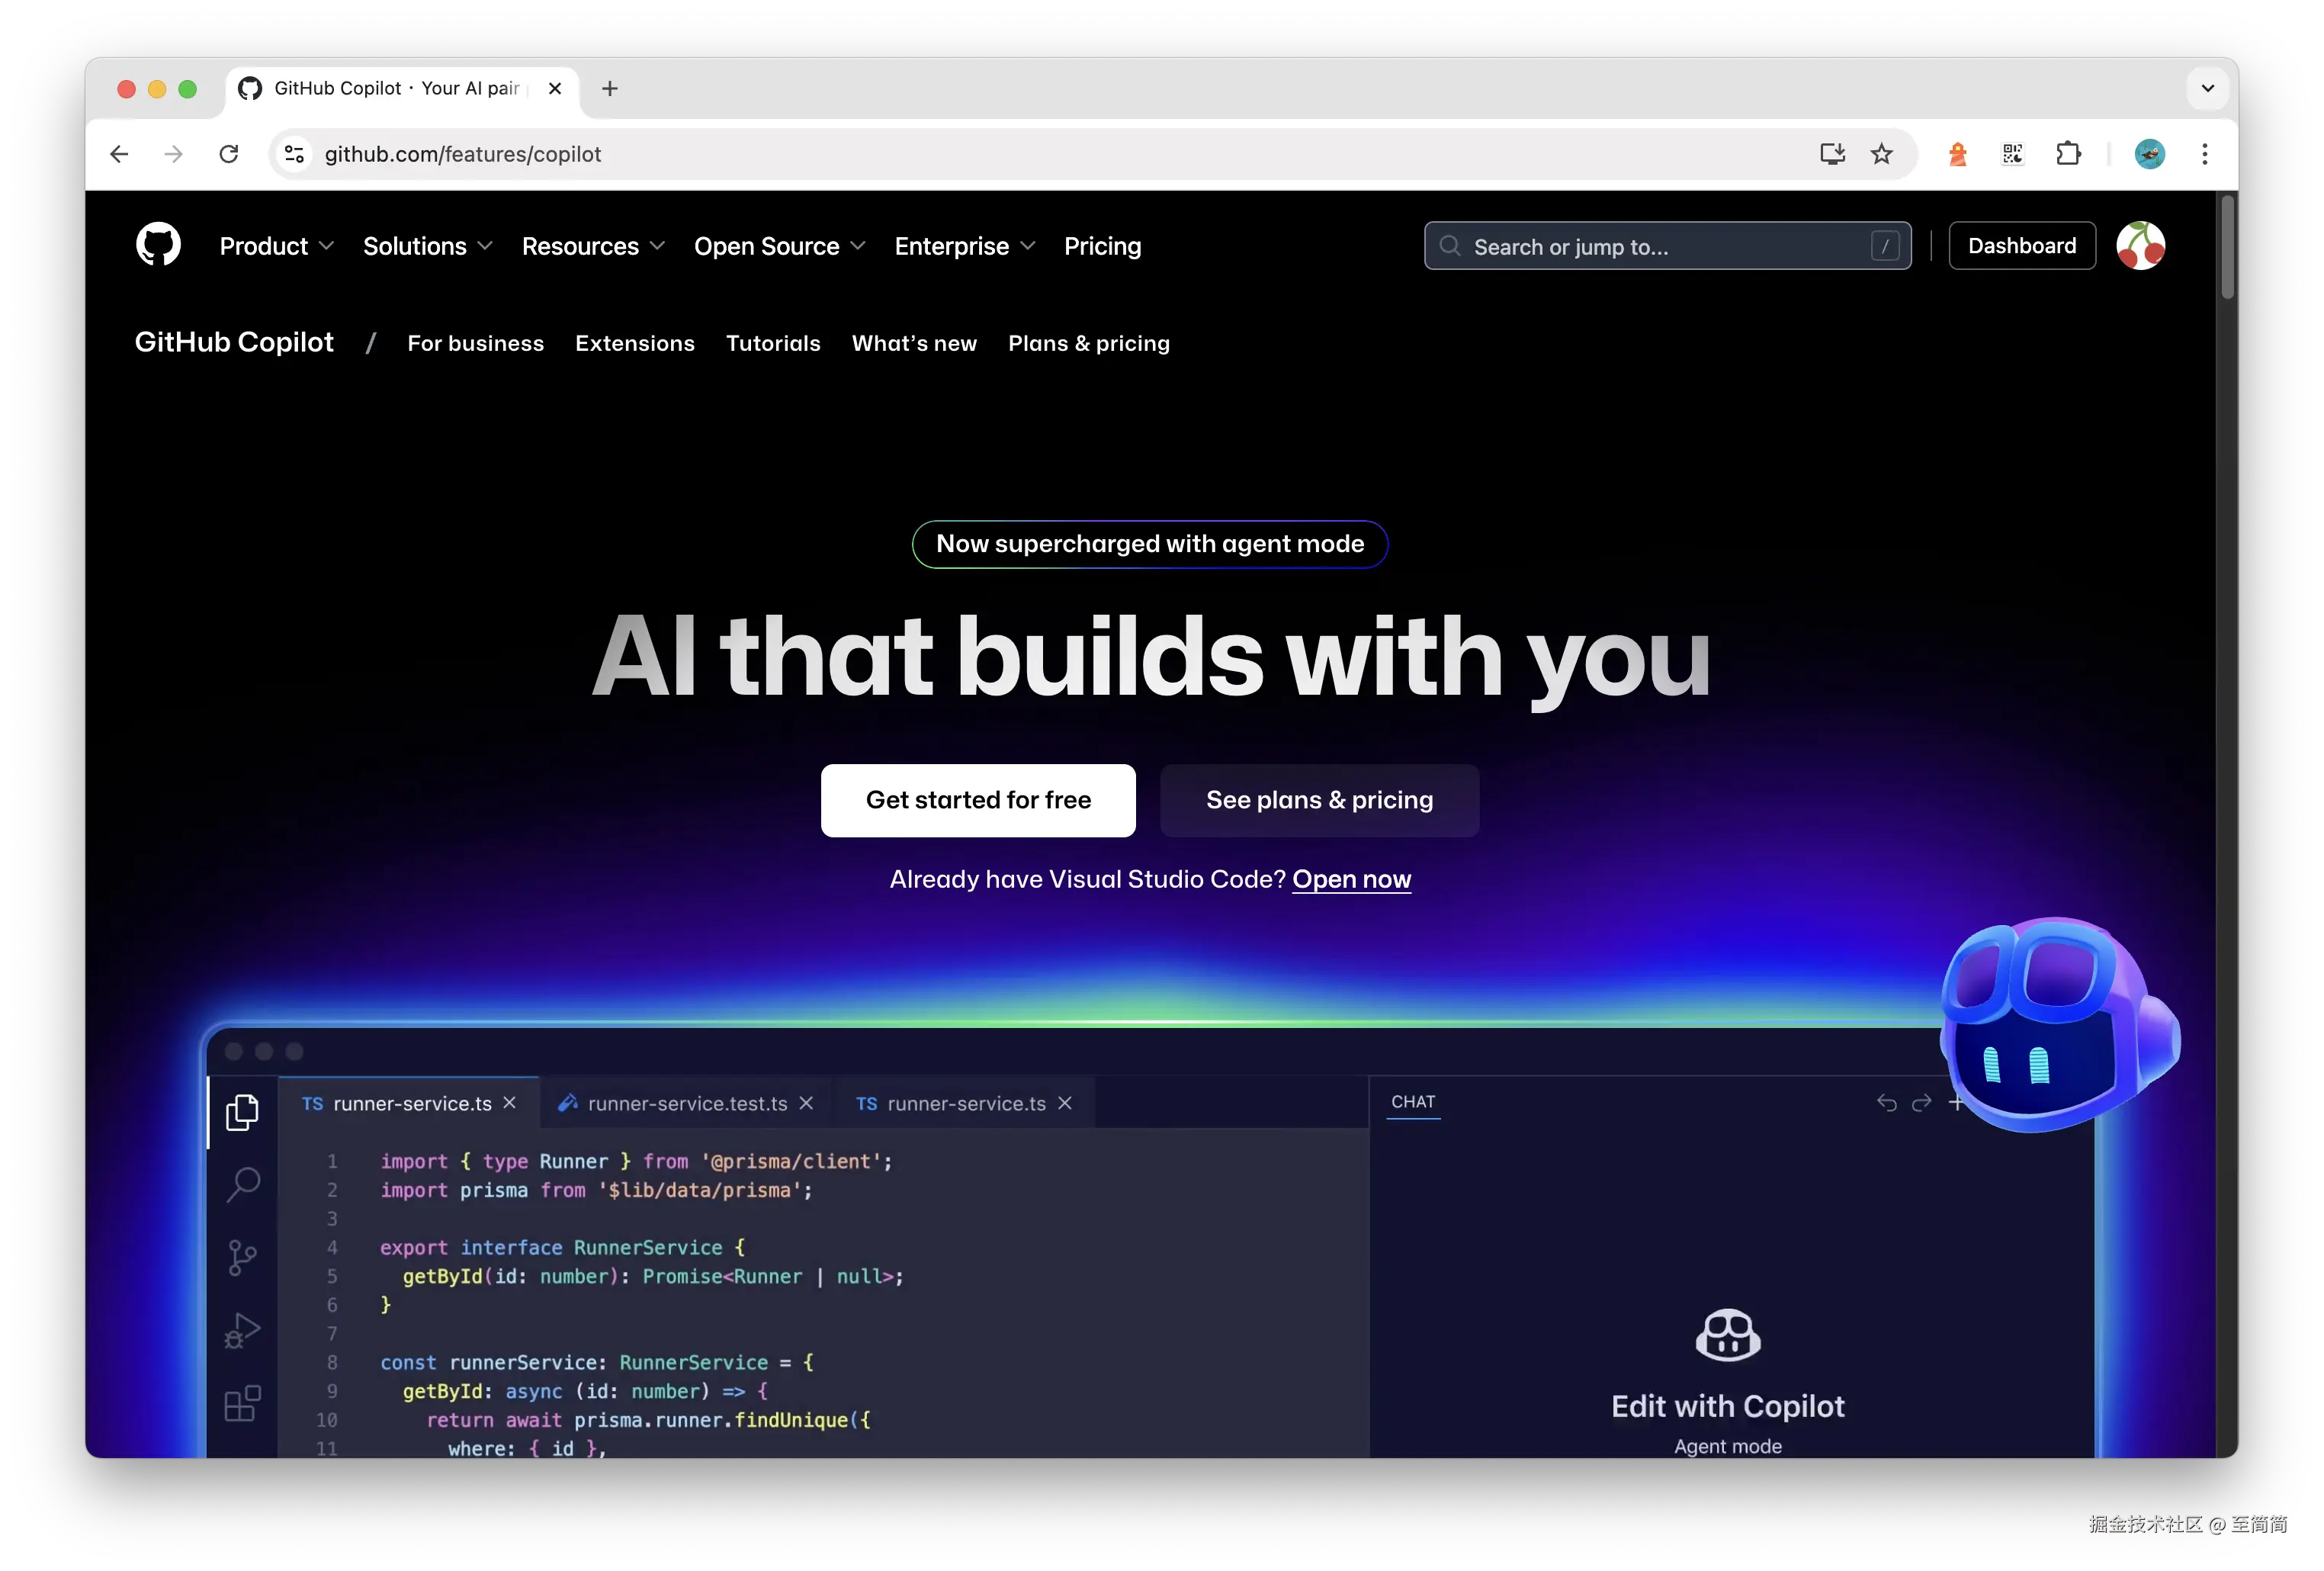Click the source control branch icon
This screenshot has width=2324, height=1571.
point(242,1258)
